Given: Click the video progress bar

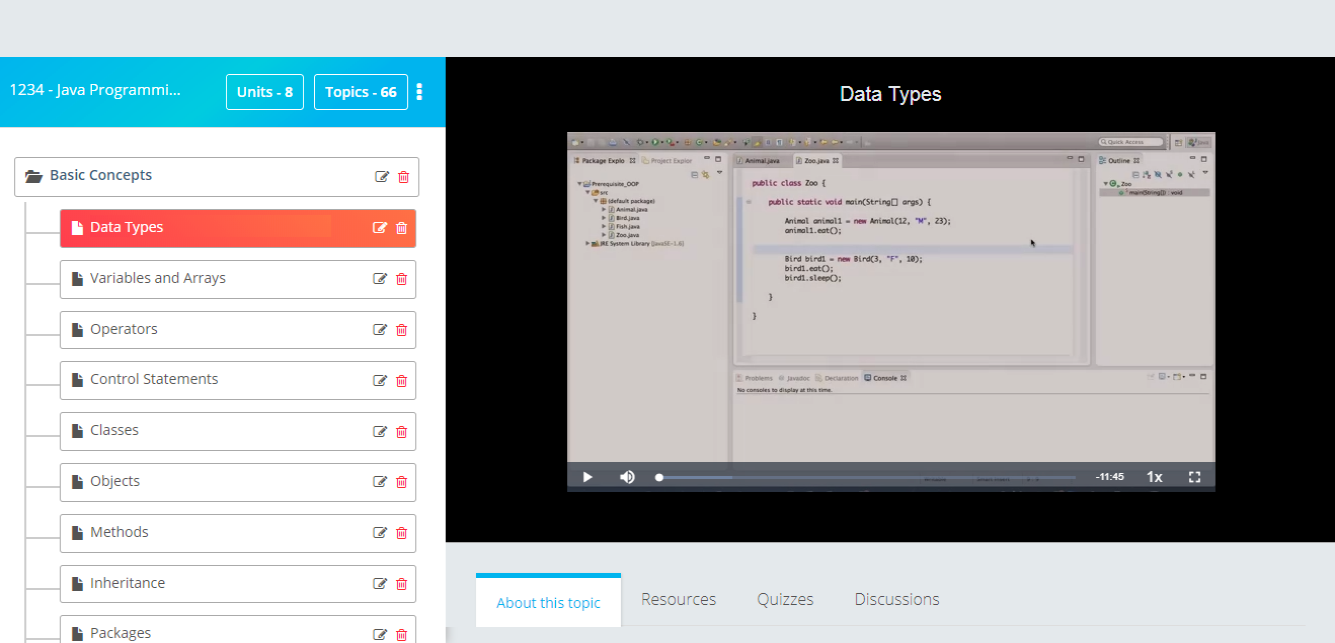Looking at the screenshot, I should [x=866, y=477].
